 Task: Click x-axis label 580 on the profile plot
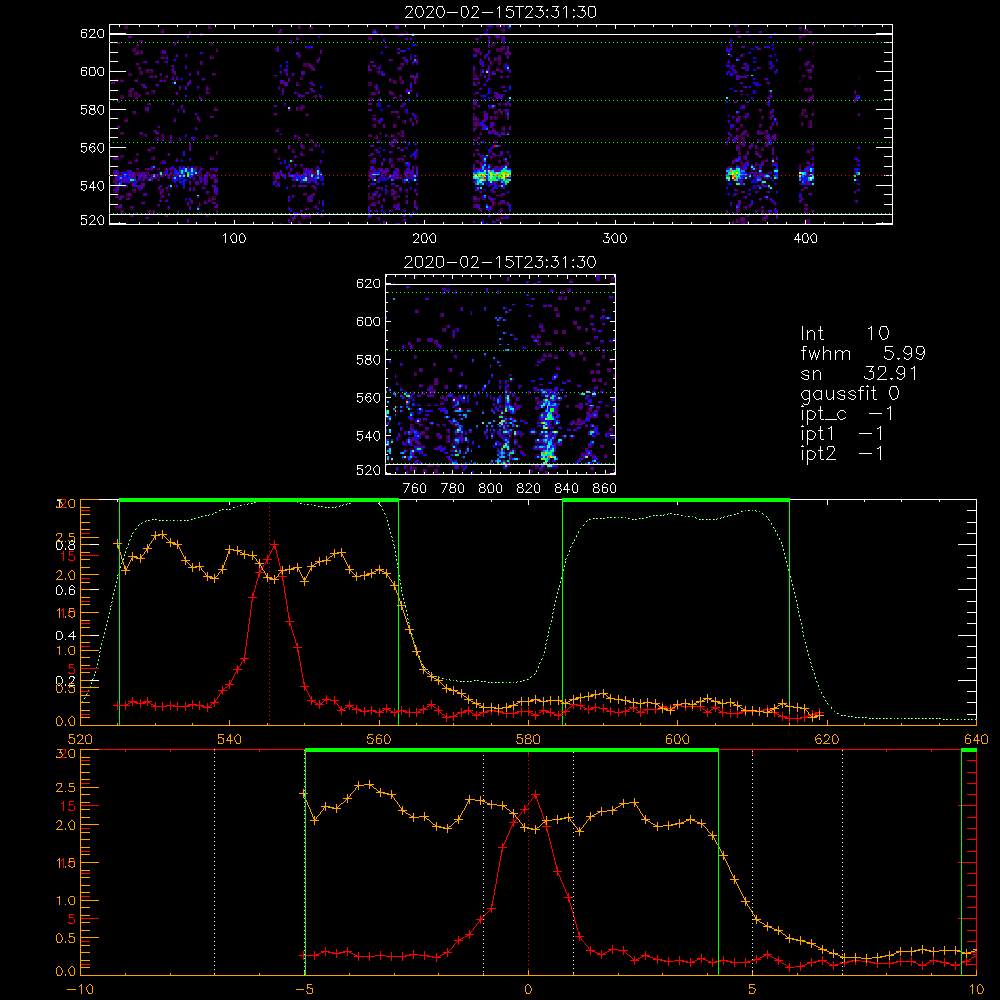[528, 740]
